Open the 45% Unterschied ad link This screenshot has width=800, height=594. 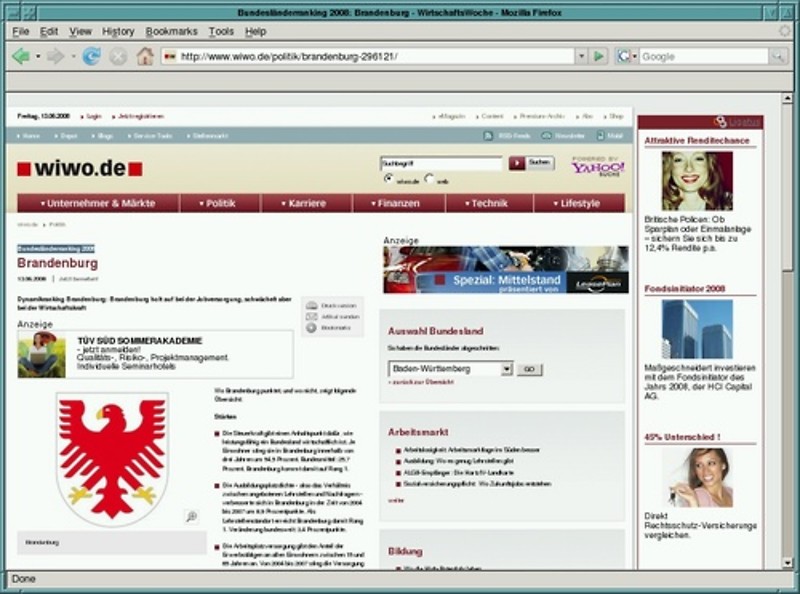click(x=682, y=437)
